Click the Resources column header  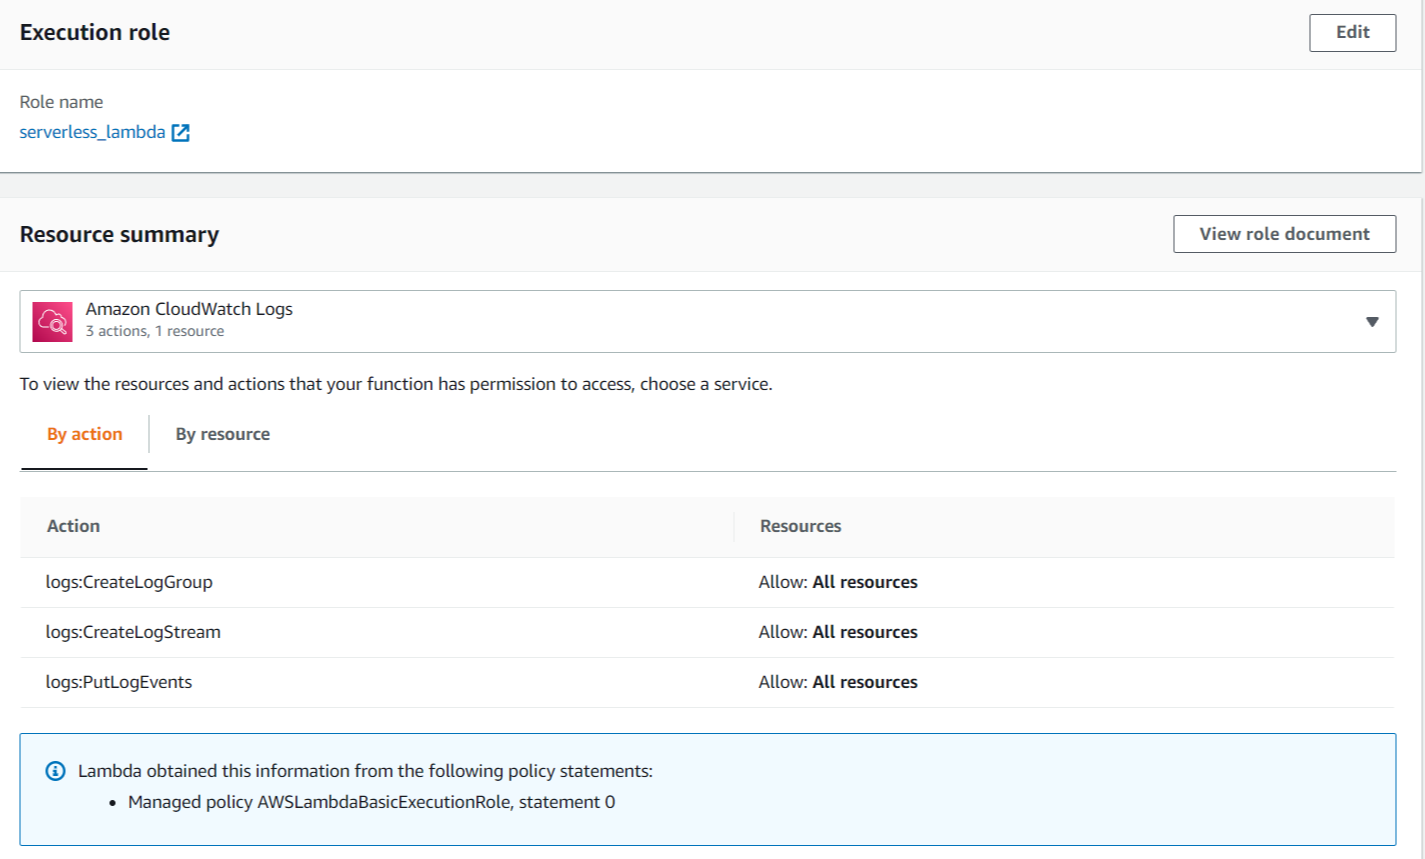tap(801, 526)
